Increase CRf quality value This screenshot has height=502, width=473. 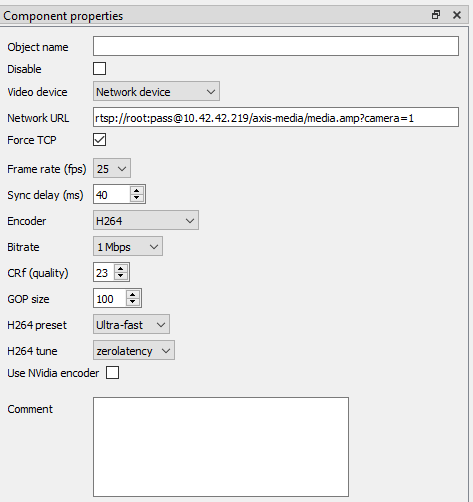(121, 269)
